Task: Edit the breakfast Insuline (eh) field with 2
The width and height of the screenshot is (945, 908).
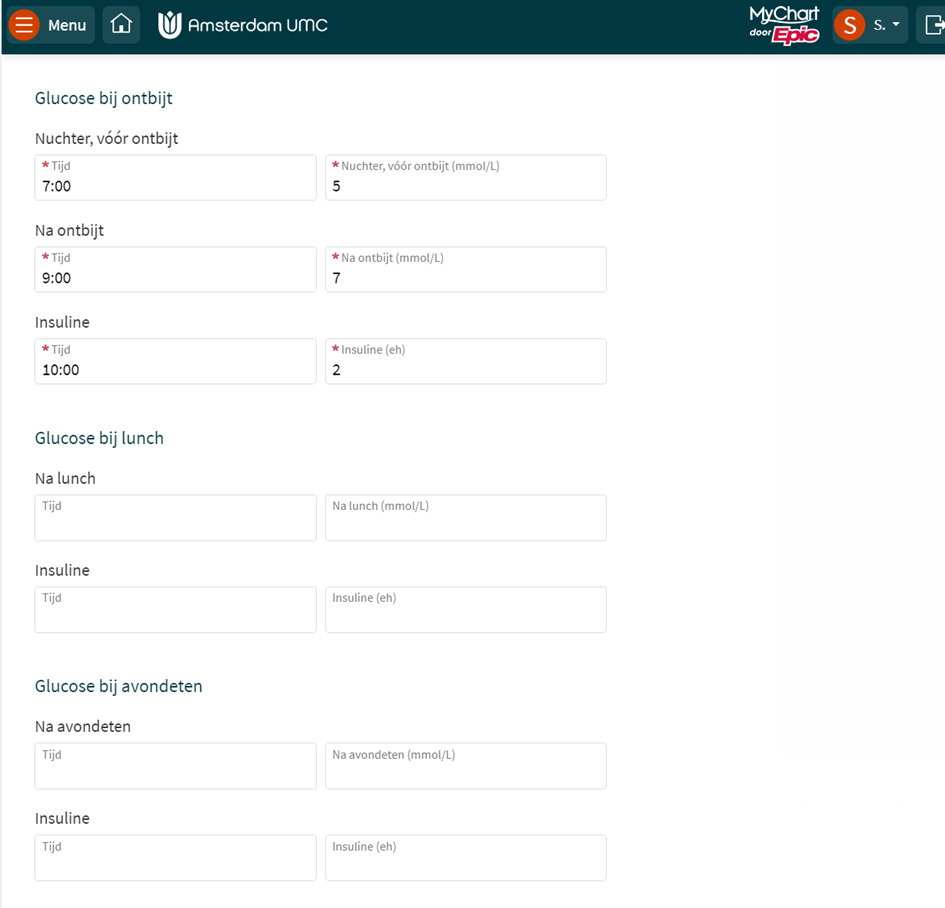Action: point(465,362)
